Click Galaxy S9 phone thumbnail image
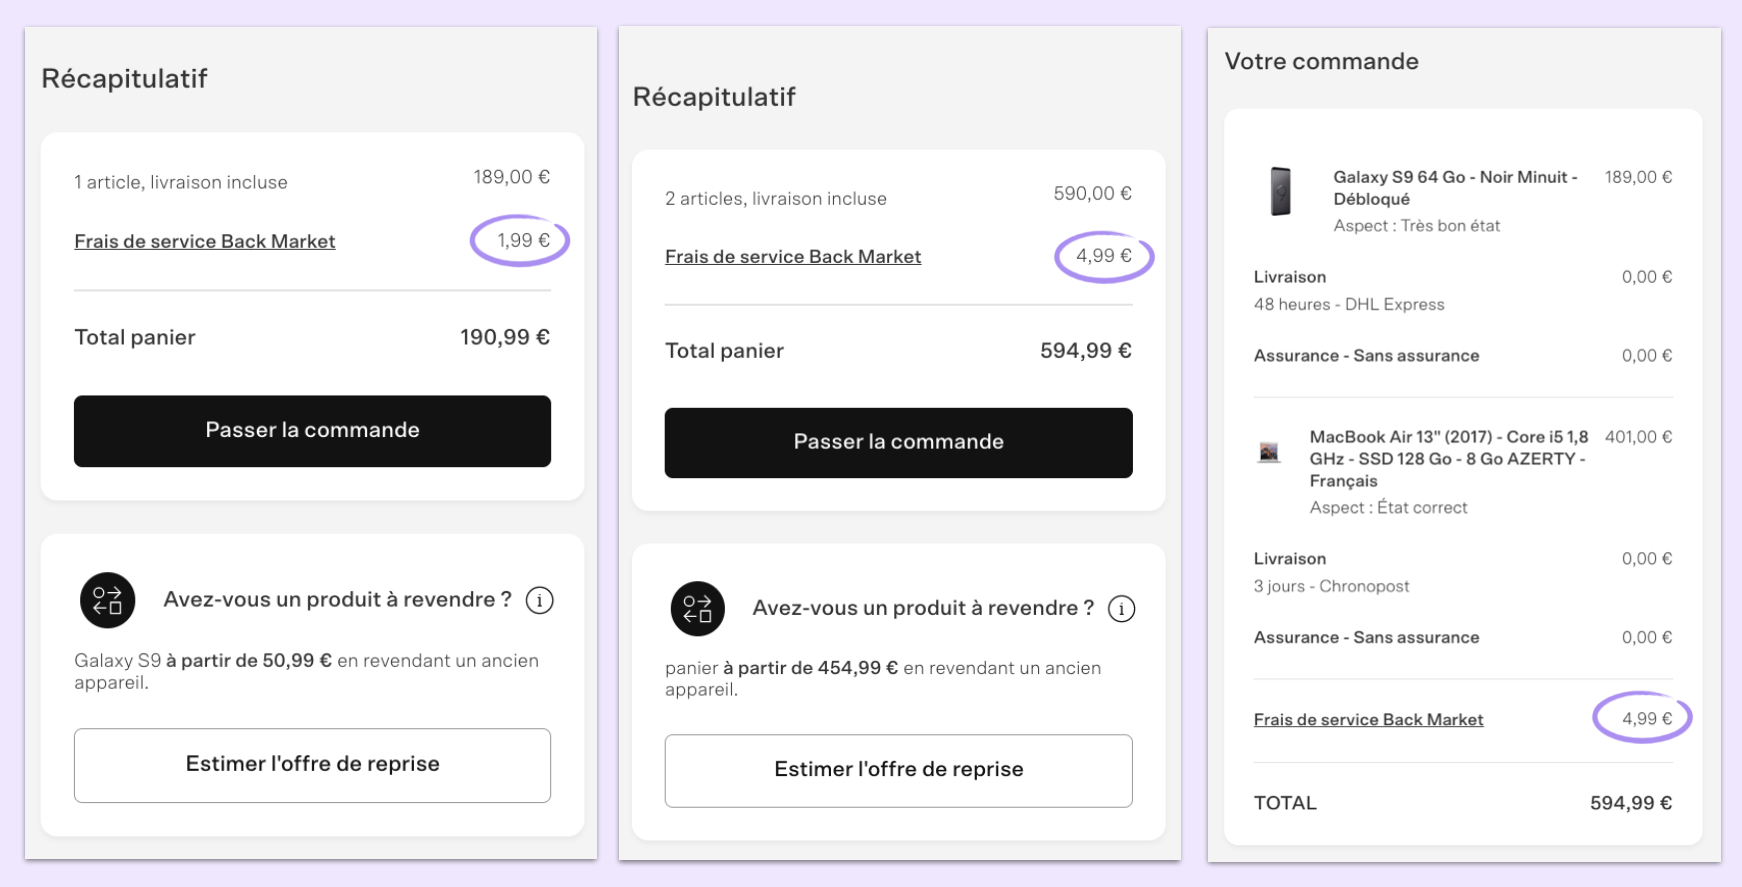Screen dimensions: 1742x887 tap(1281, 191)
